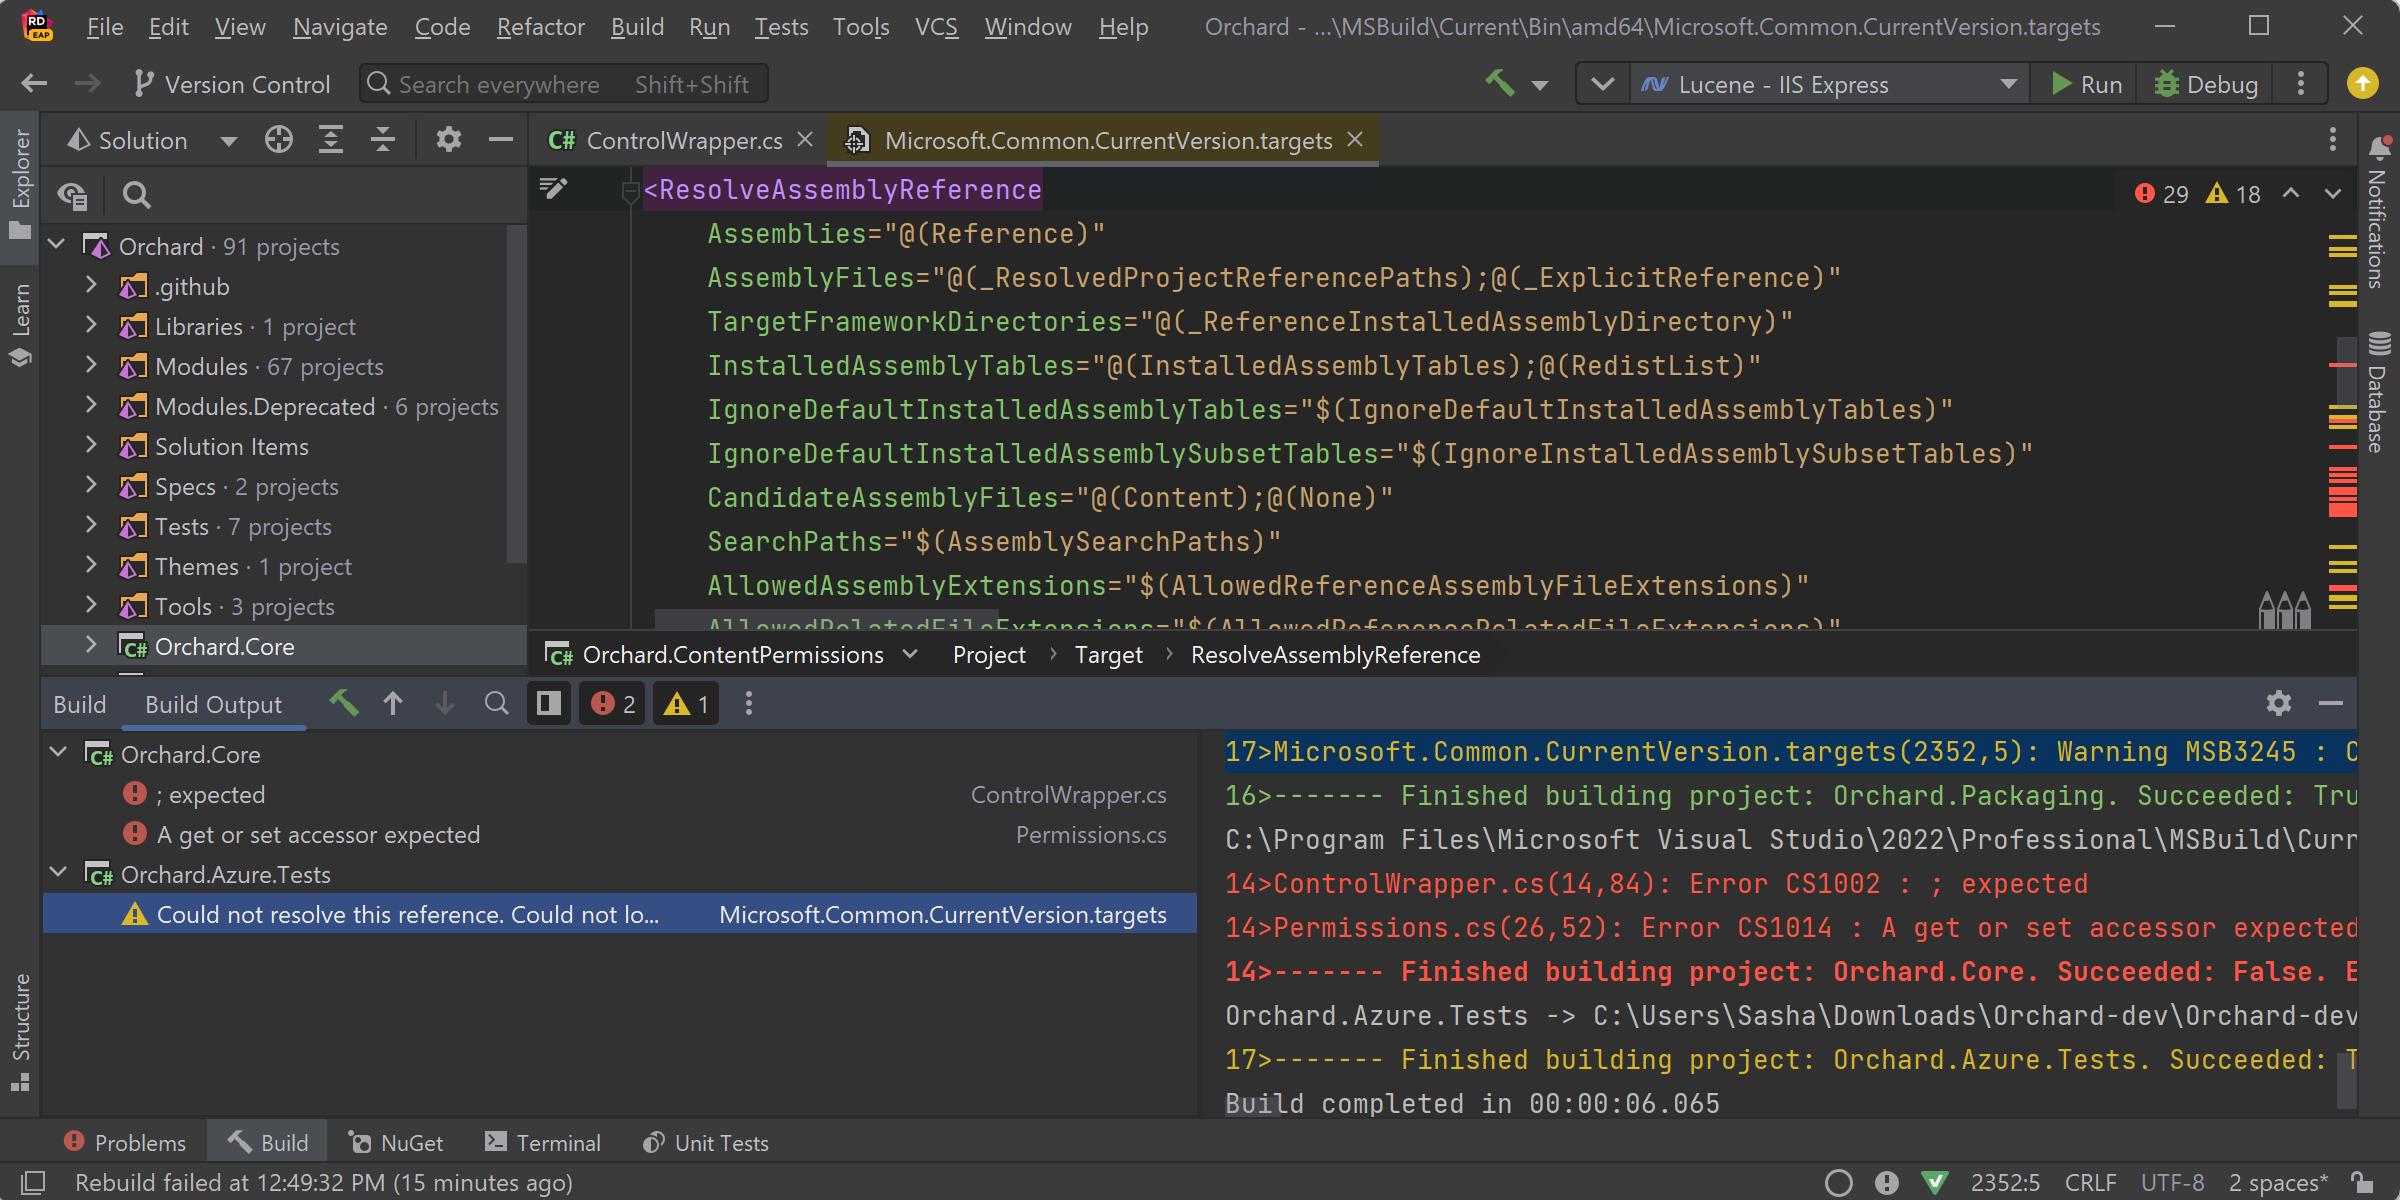Viewport: 2400px width, 1200px height.
Task: Switch to the ControlWrapper.cs tab
Action: click(683, 140)
